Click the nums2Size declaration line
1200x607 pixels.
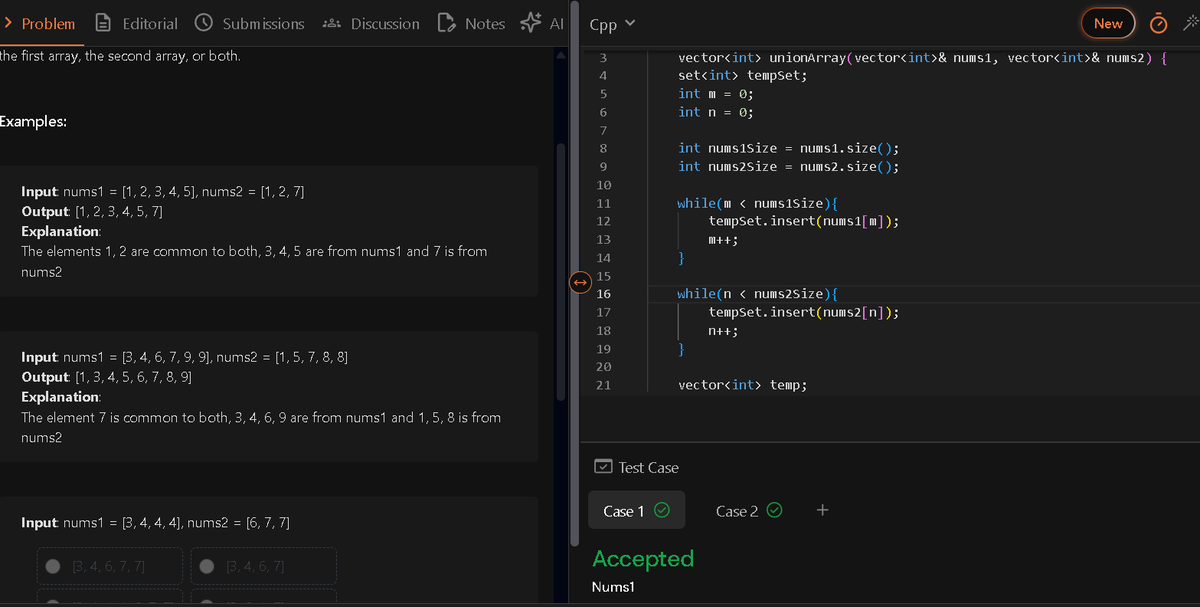coord(789,167)
